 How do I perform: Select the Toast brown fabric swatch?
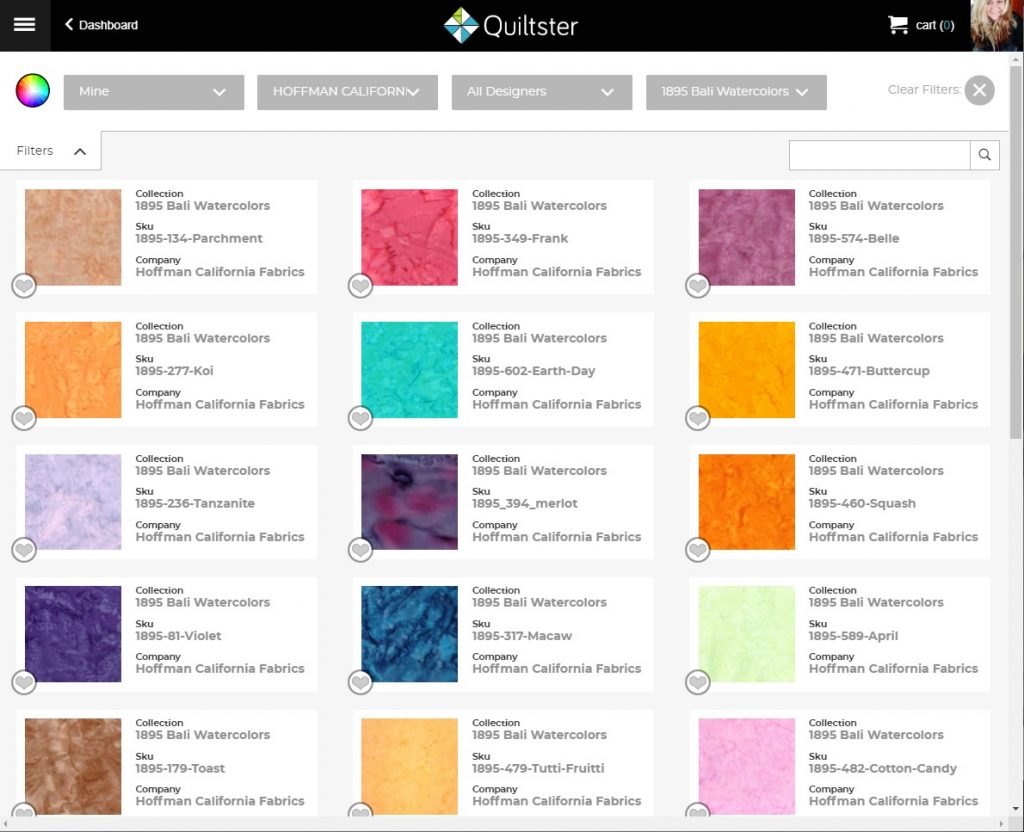[x=73, y=767]
